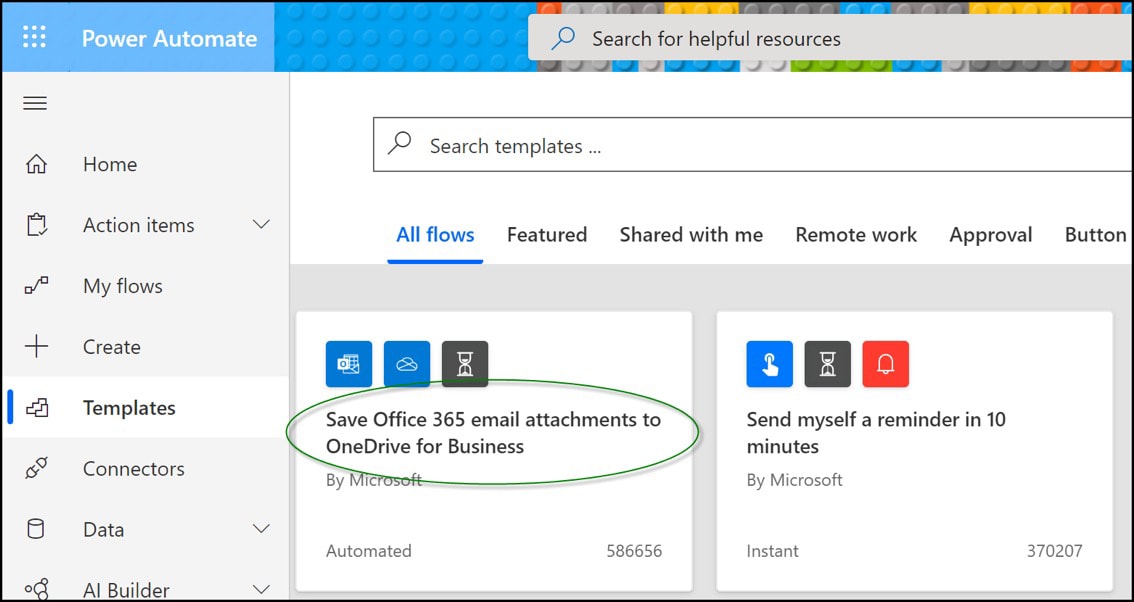Expand the Data section chevron

coord(261,528)
